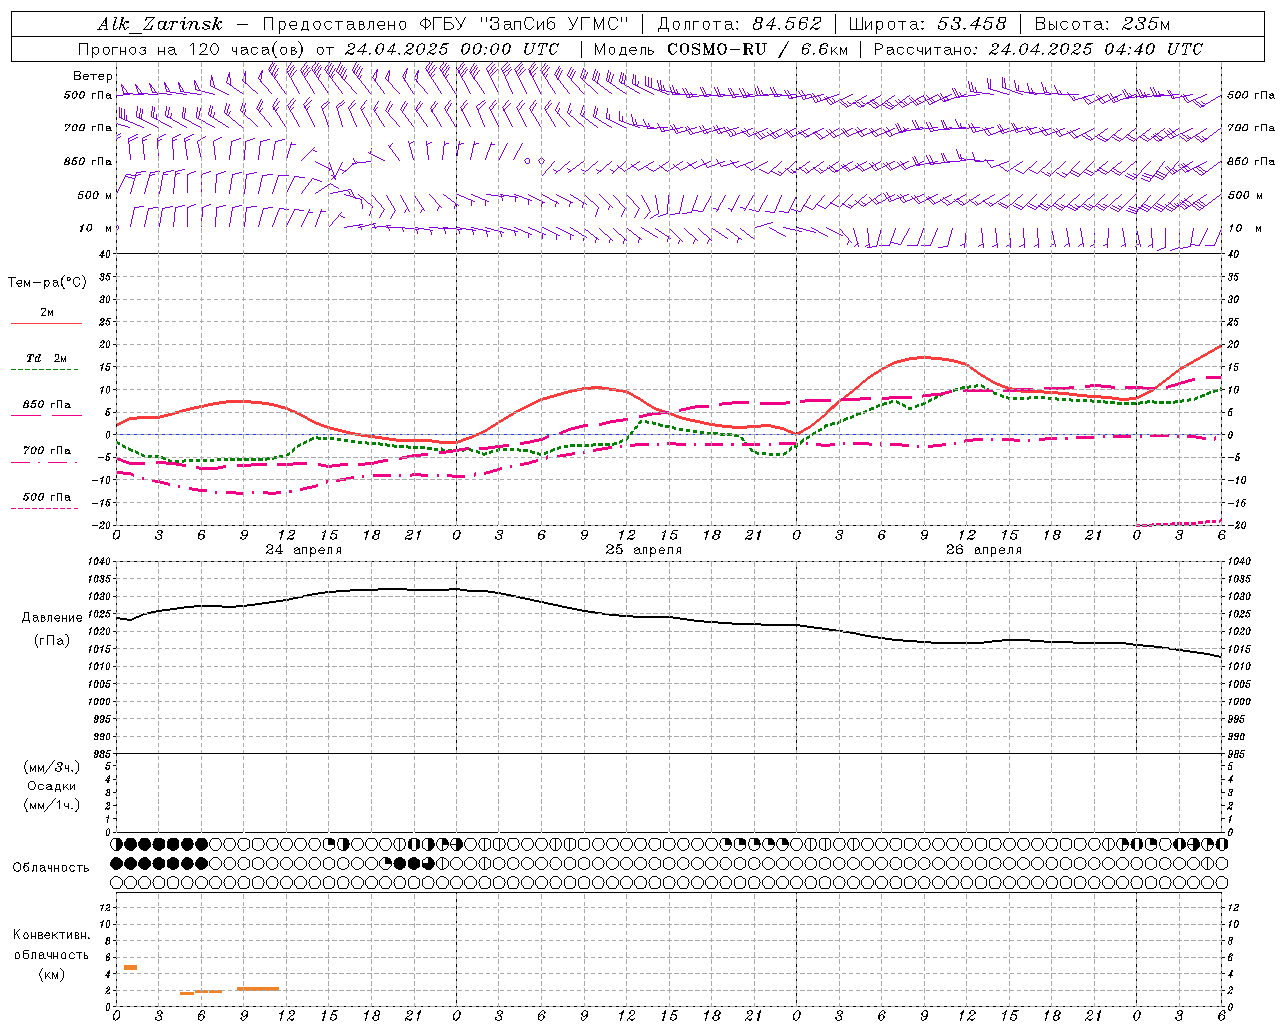Click the '500 гПа' temperature legend entry

tap(47, 497)
